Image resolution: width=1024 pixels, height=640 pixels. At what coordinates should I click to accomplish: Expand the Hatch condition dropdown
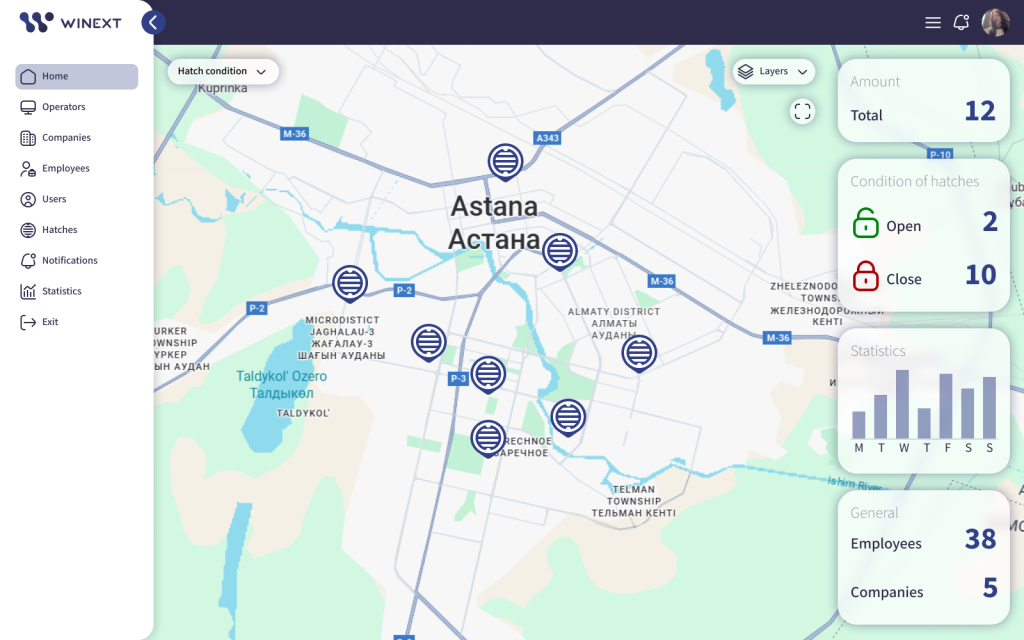click(222, 72)
